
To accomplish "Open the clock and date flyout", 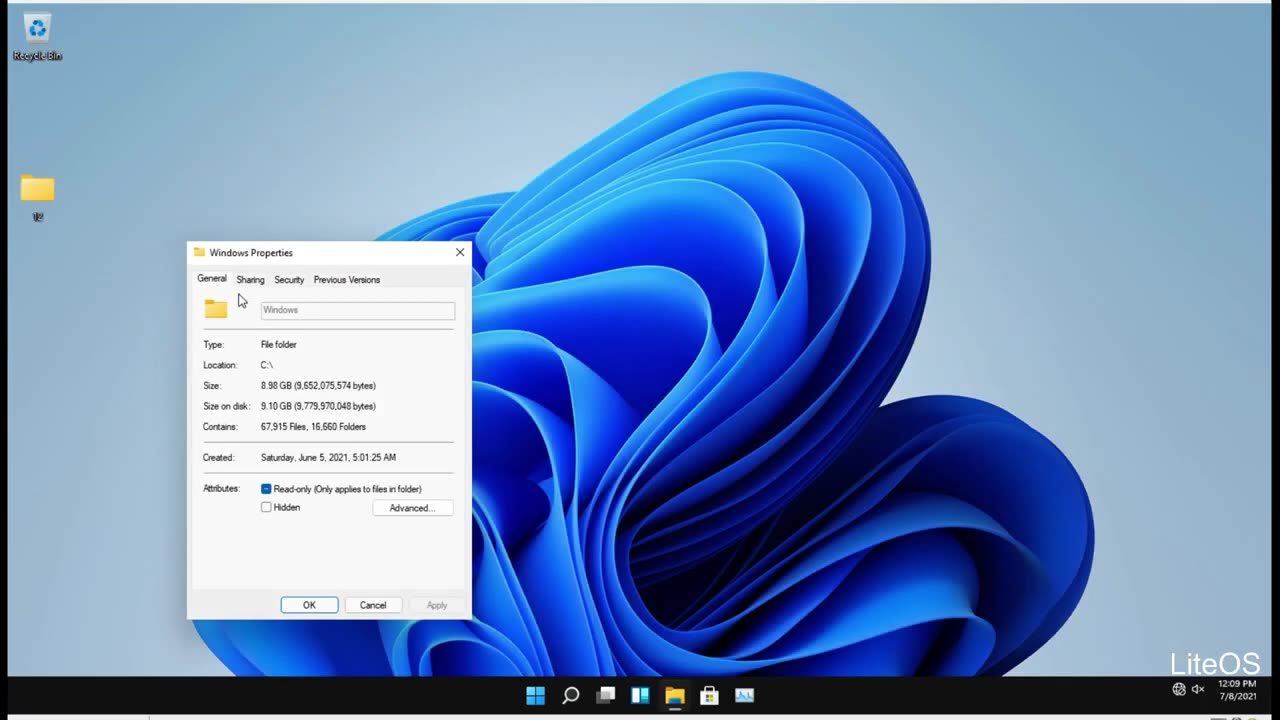I will (x=1237, y=690).
